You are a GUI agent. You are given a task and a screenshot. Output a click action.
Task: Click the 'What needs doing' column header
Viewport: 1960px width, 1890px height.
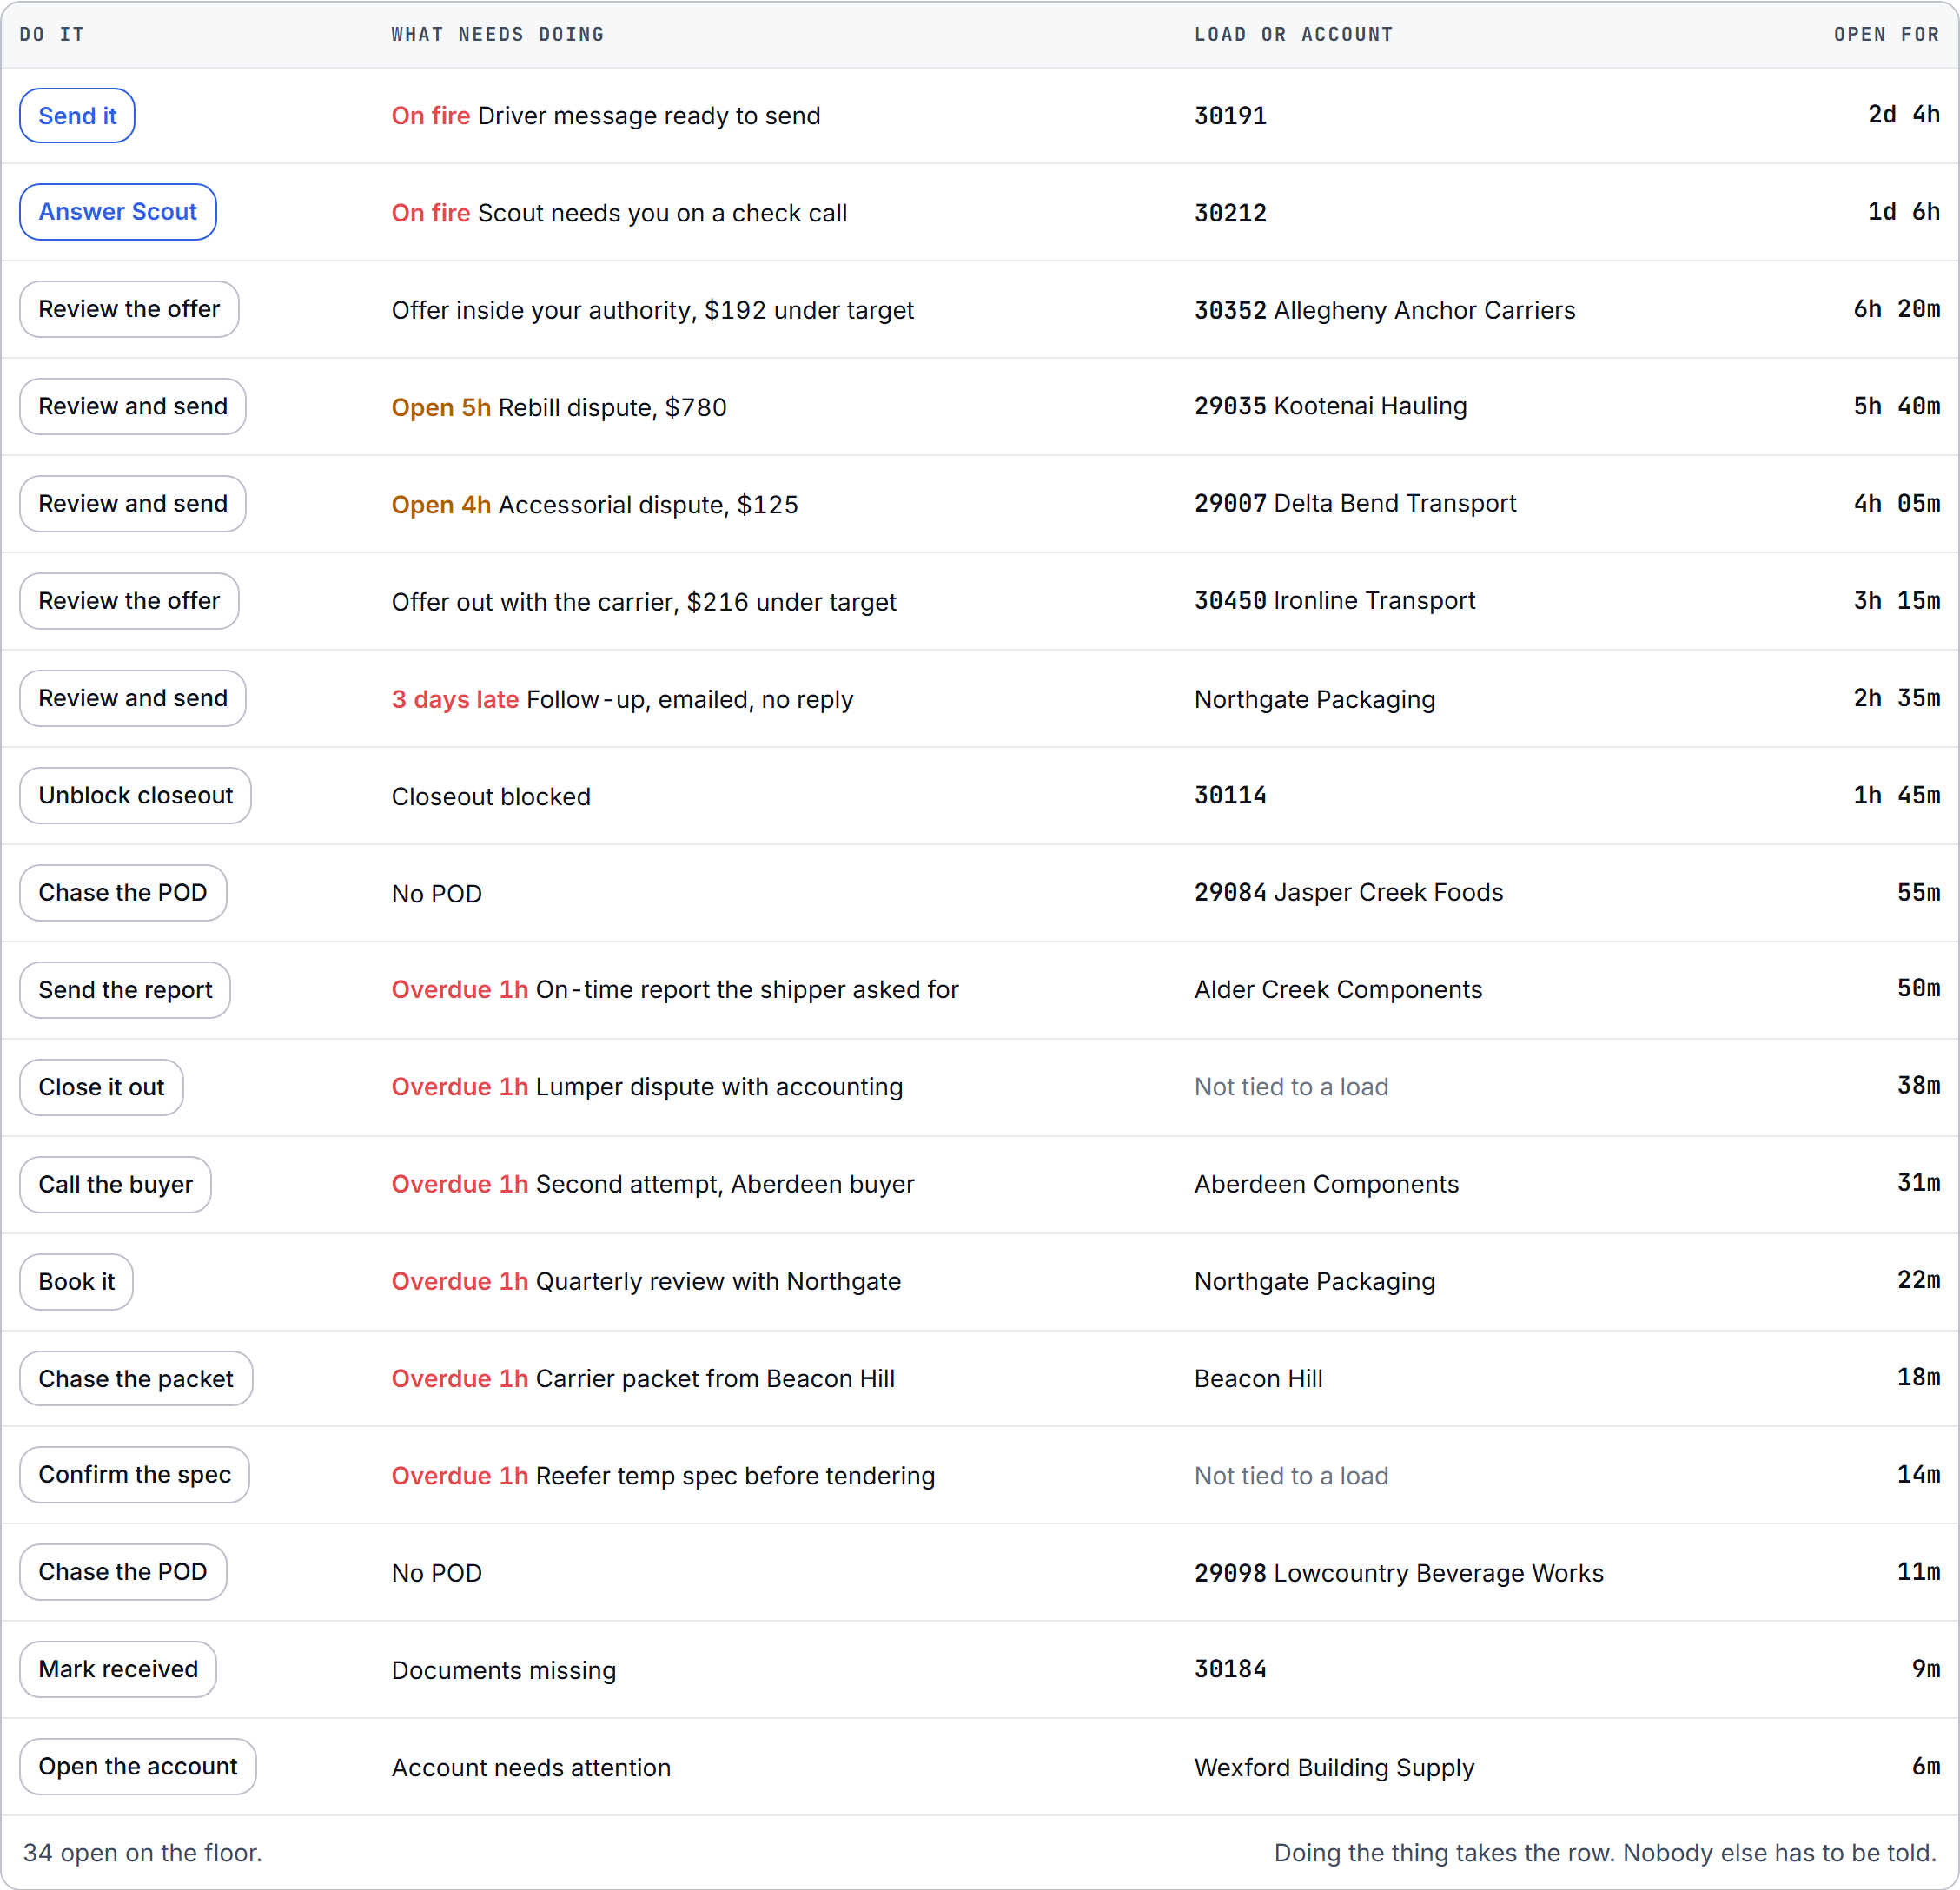pos(498,34)
